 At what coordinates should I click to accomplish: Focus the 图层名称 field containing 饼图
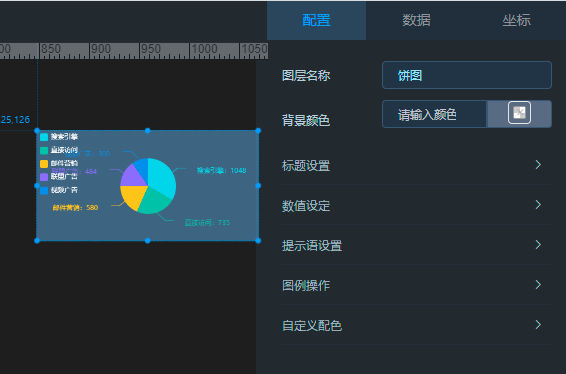tap(467, 75)
